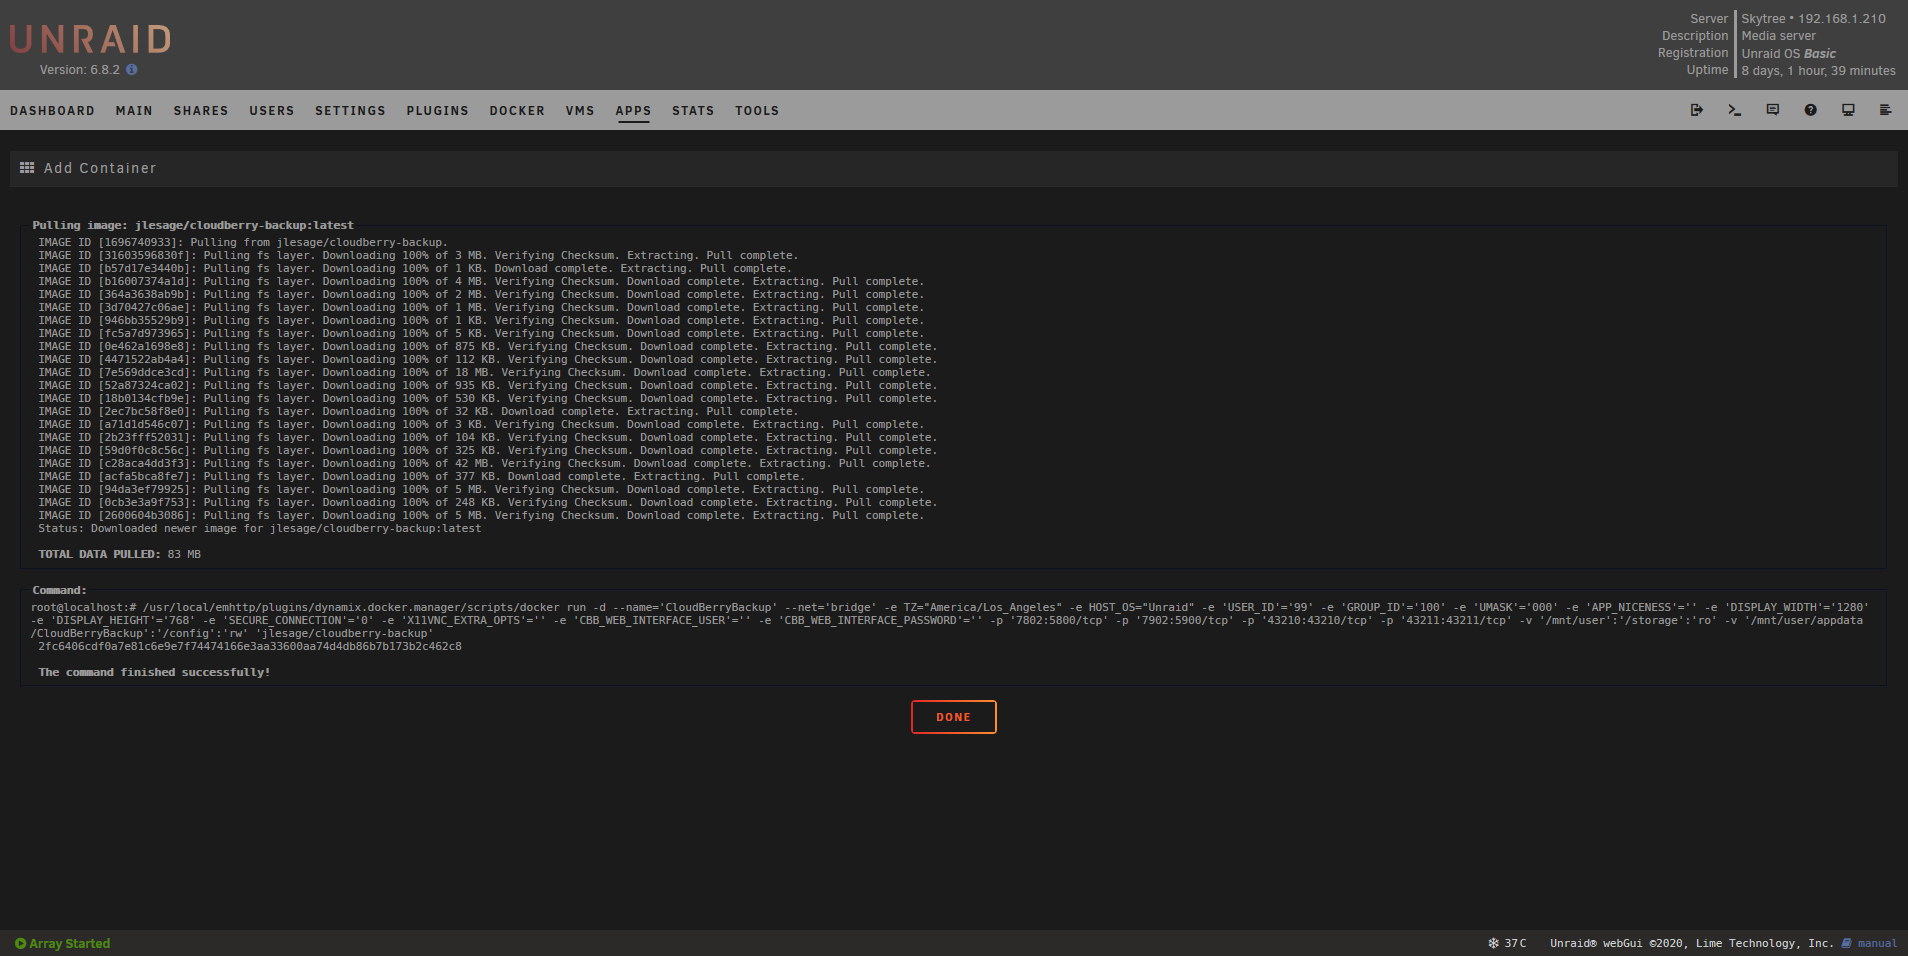
Task: Click the '37 C' temperature reading
Action: [1515, 943]
